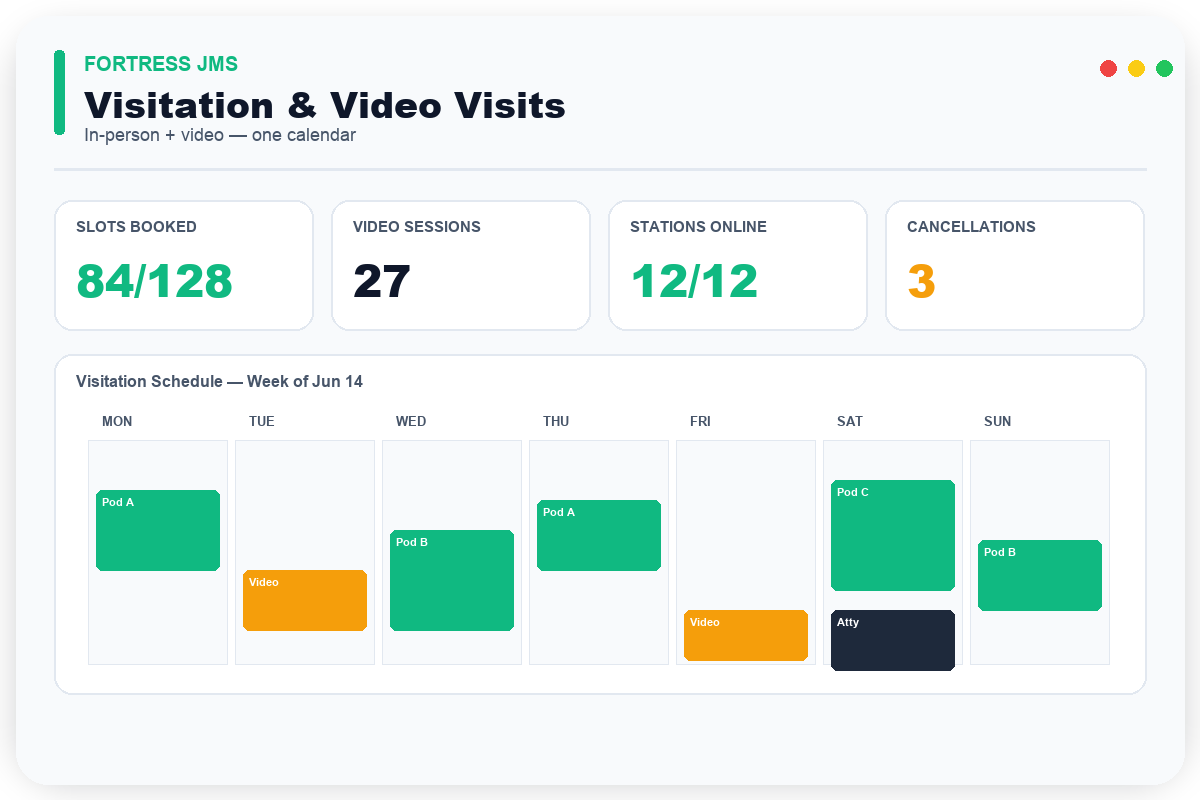Open Sunday's Pod B visitation block
Image resolution: width=1200 pixels, height=800 pixels.
pos(1040,575)
